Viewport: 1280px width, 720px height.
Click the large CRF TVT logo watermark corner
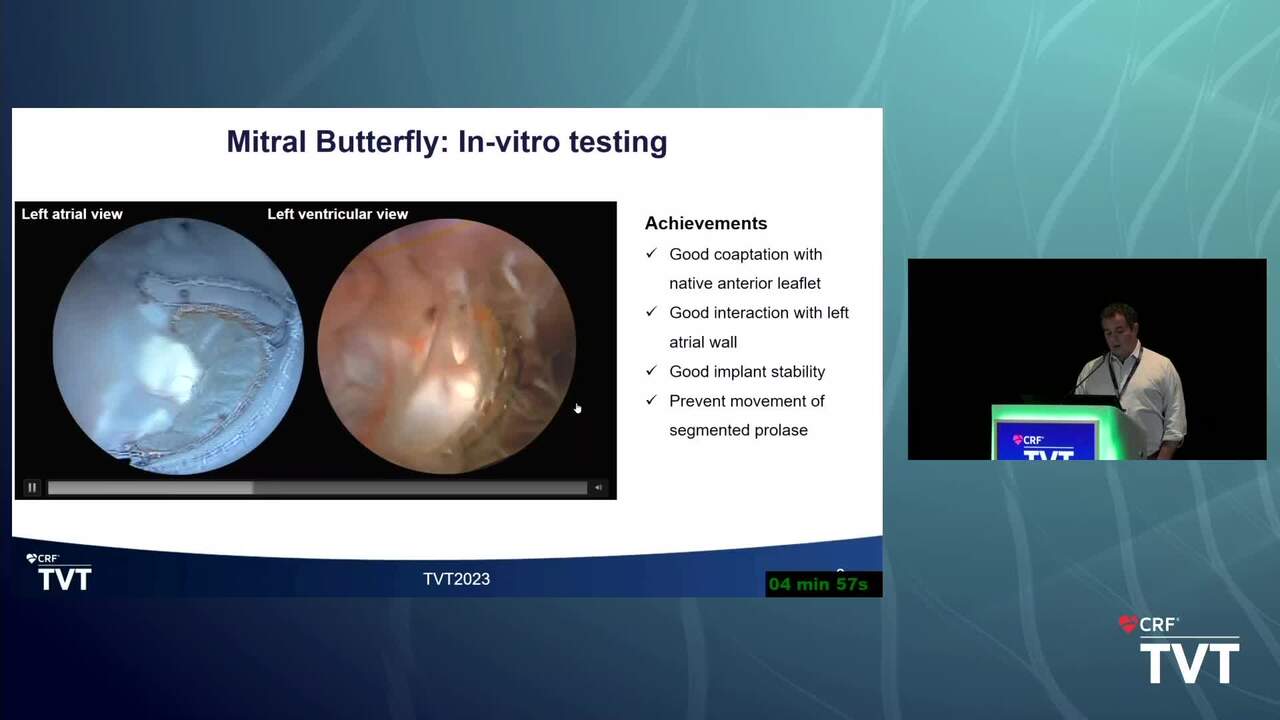click(1179, 650)
